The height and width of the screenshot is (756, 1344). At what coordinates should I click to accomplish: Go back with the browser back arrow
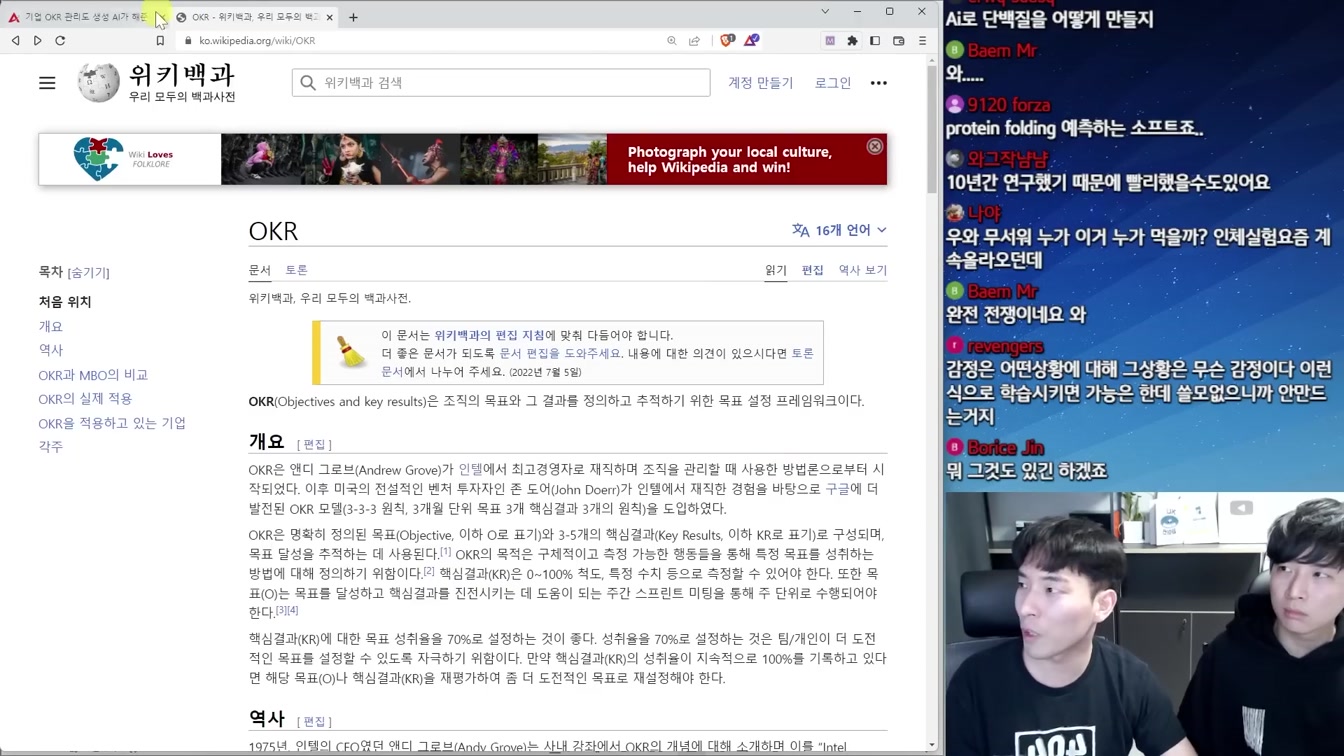pos(15,41)
